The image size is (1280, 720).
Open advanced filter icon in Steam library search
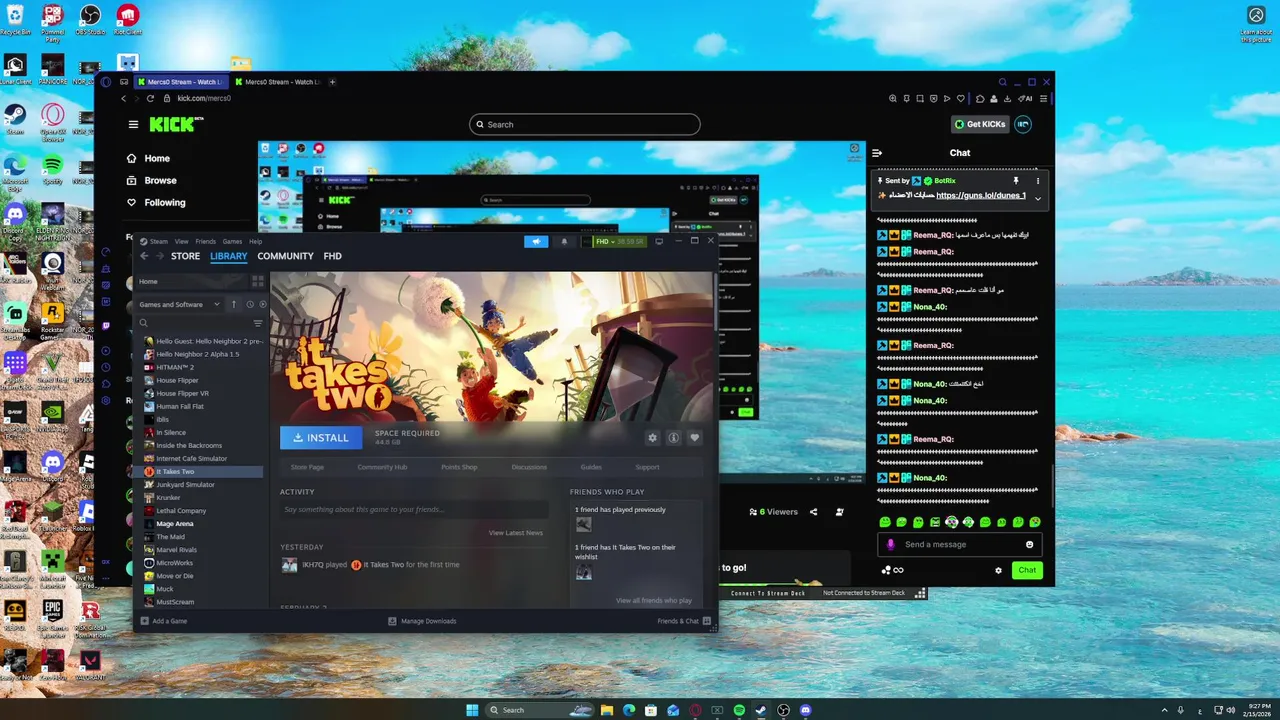(258, 323)
